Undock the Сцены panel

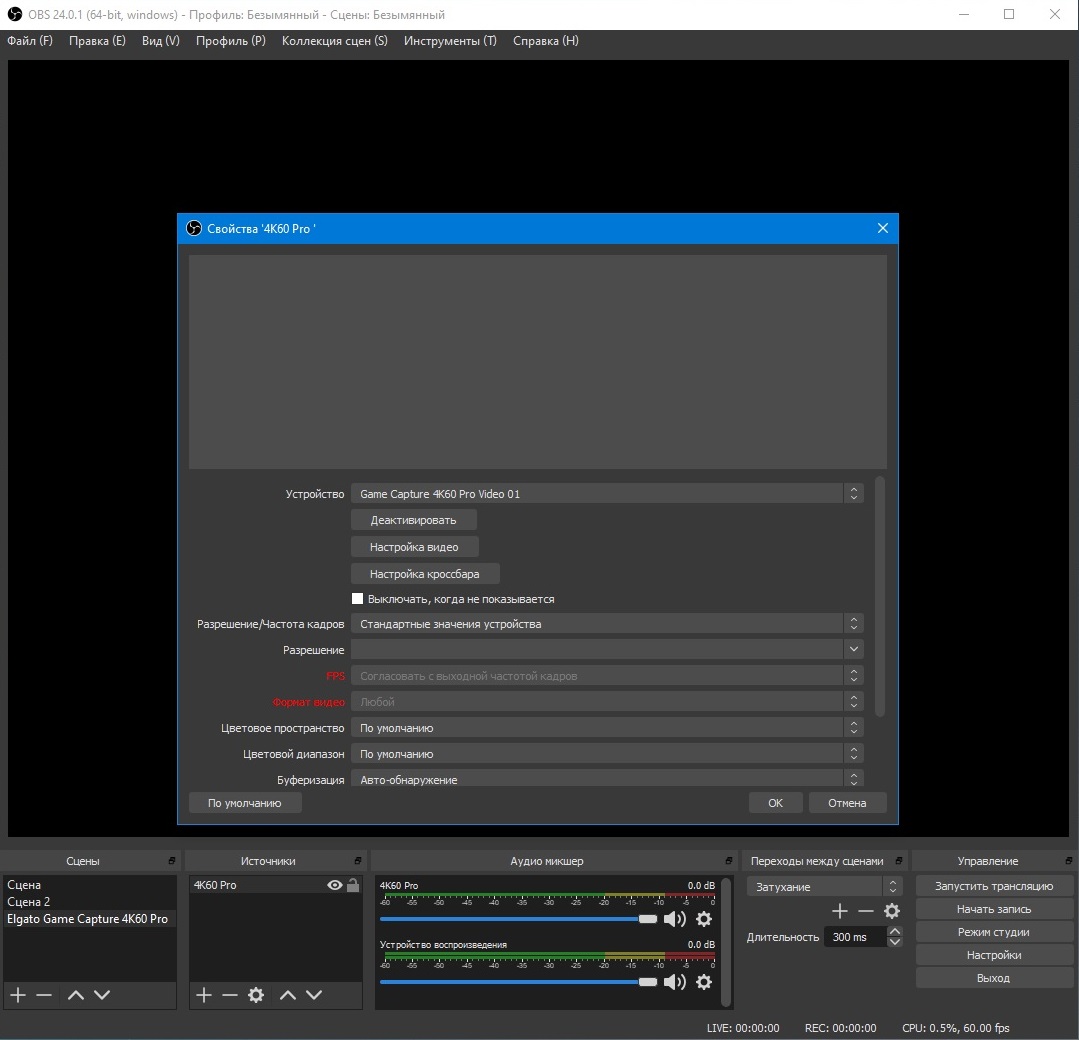[171, 860]
